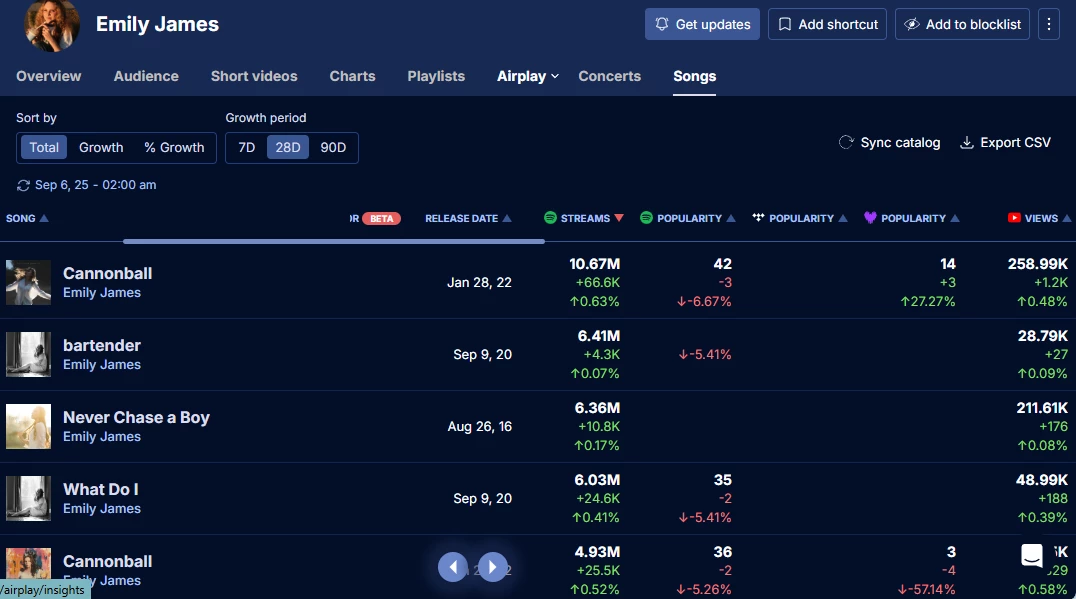Viewport: 1076px width, 599px height.
Task: Click Export CSV download button
Action: [1005, 143]
